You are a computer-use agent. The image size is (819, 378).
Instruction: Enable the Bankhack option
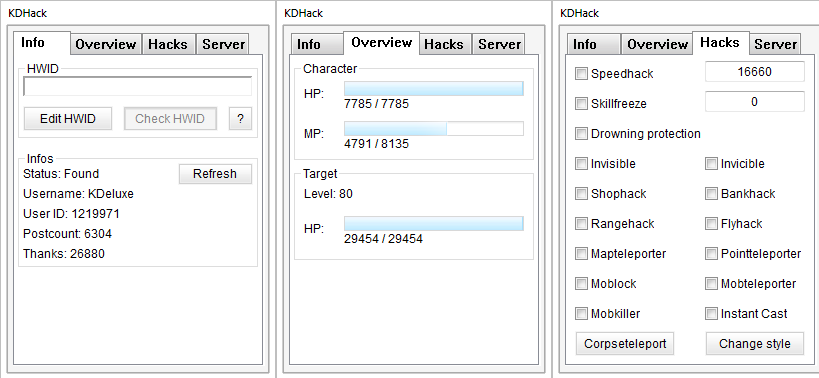pyautogui.click(x=711, y=194)
